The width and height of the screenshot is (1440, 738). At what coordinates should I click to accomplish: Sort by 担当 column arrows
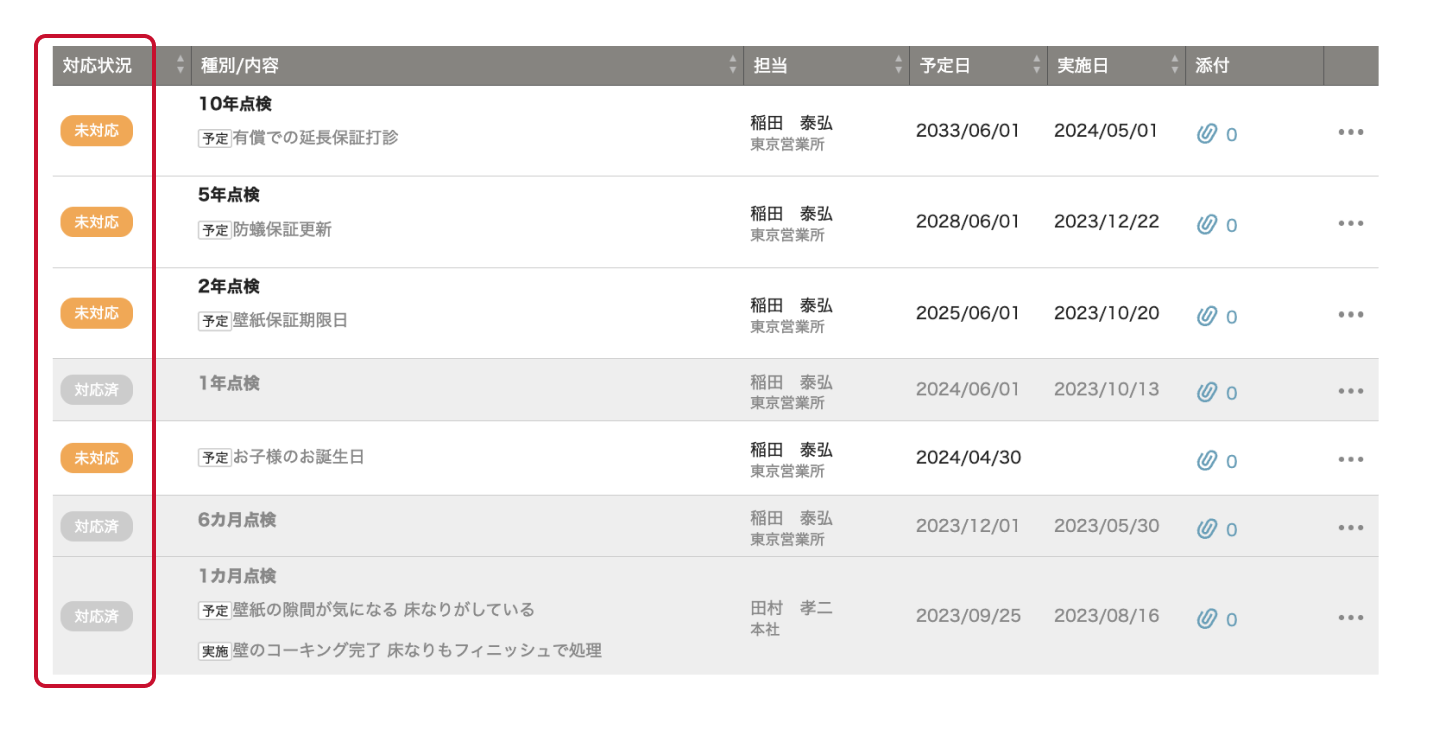pyautogui.click(x=898, y=66)
